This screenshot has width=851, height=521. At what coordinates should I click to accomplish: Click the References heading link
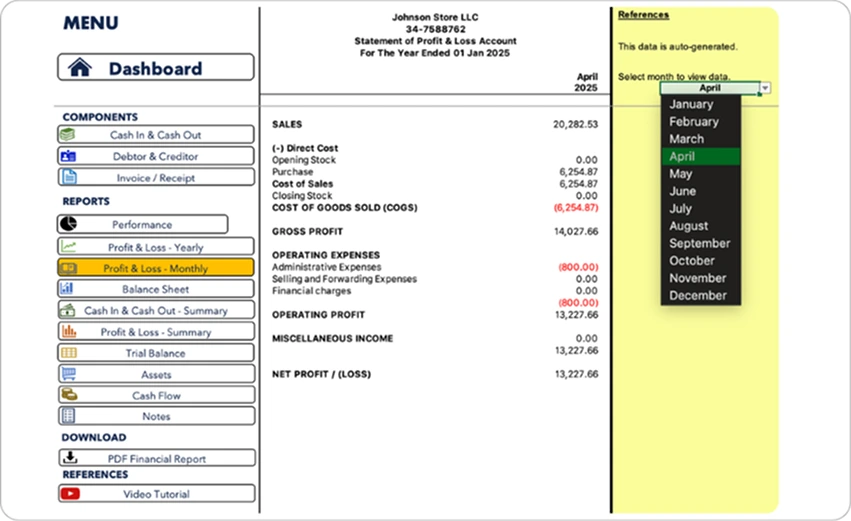[643, 15]
